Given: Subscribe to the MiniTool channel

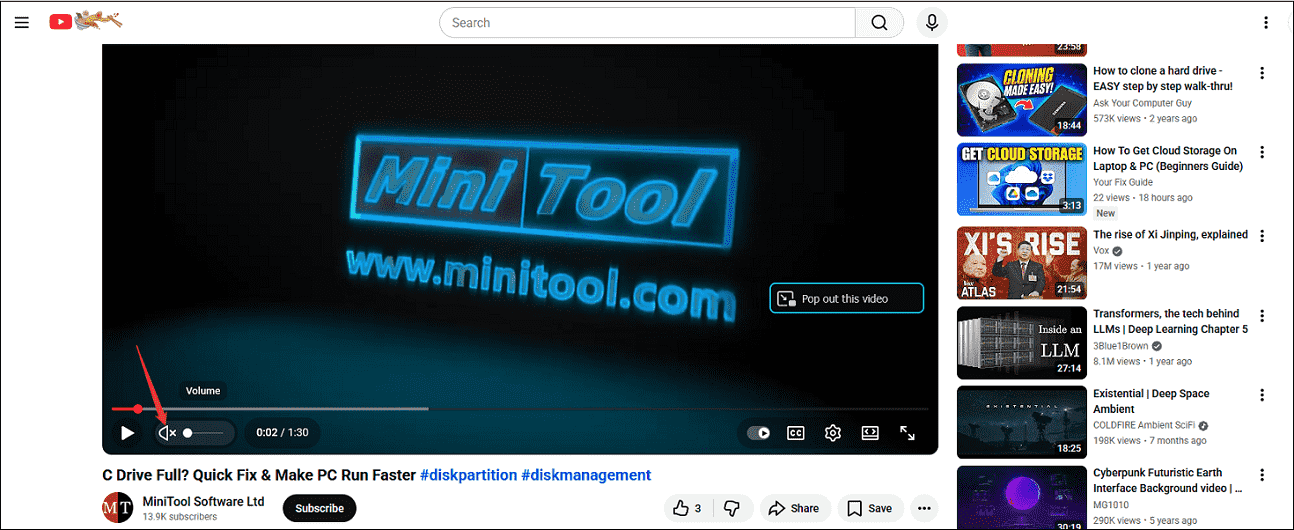Looking at the screenshot, I should pos(319,508).
